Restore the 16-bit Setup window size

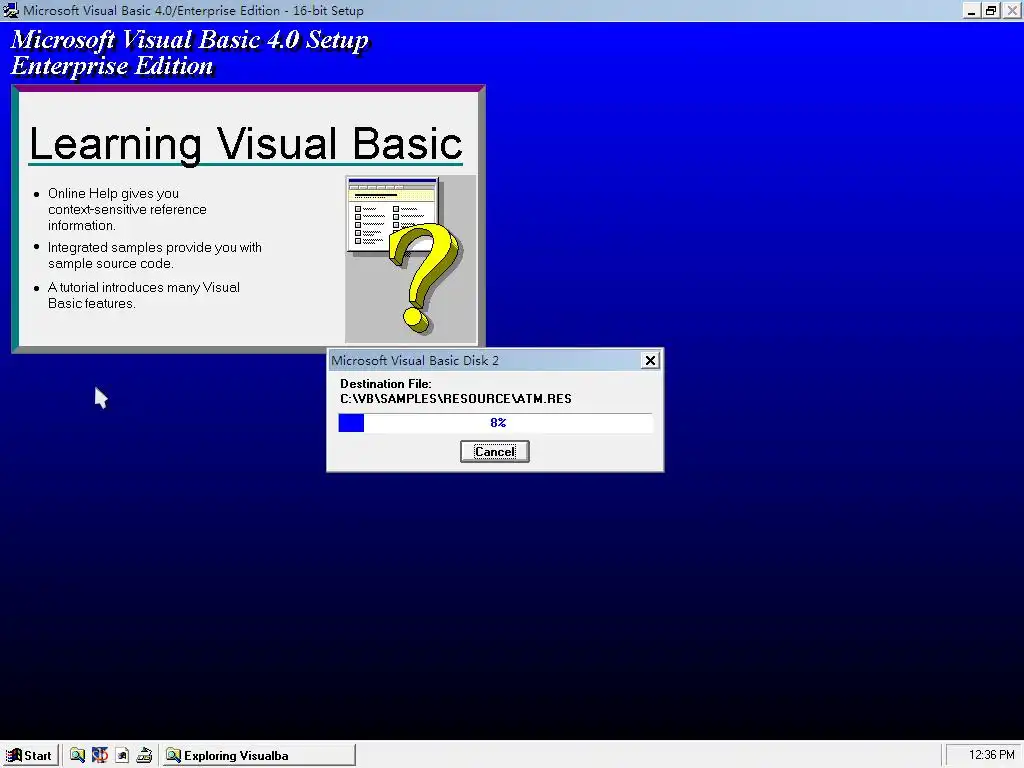click(x=991, y=10)
